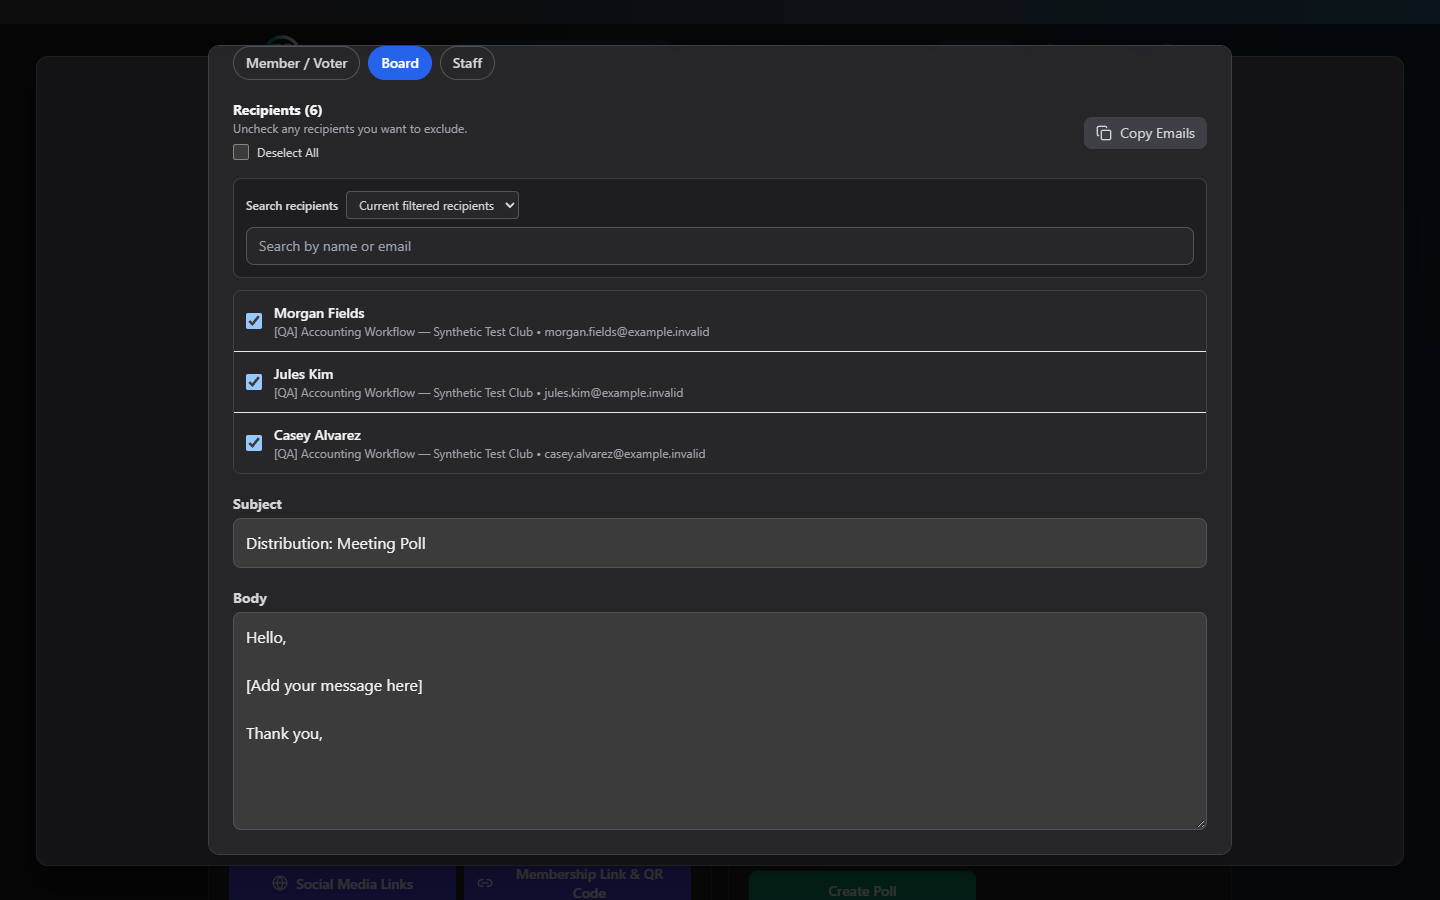Click the casey.alvarez@example.invalid detail line
This screenshot has height=900, width=1440.
(x=489, y=454)
